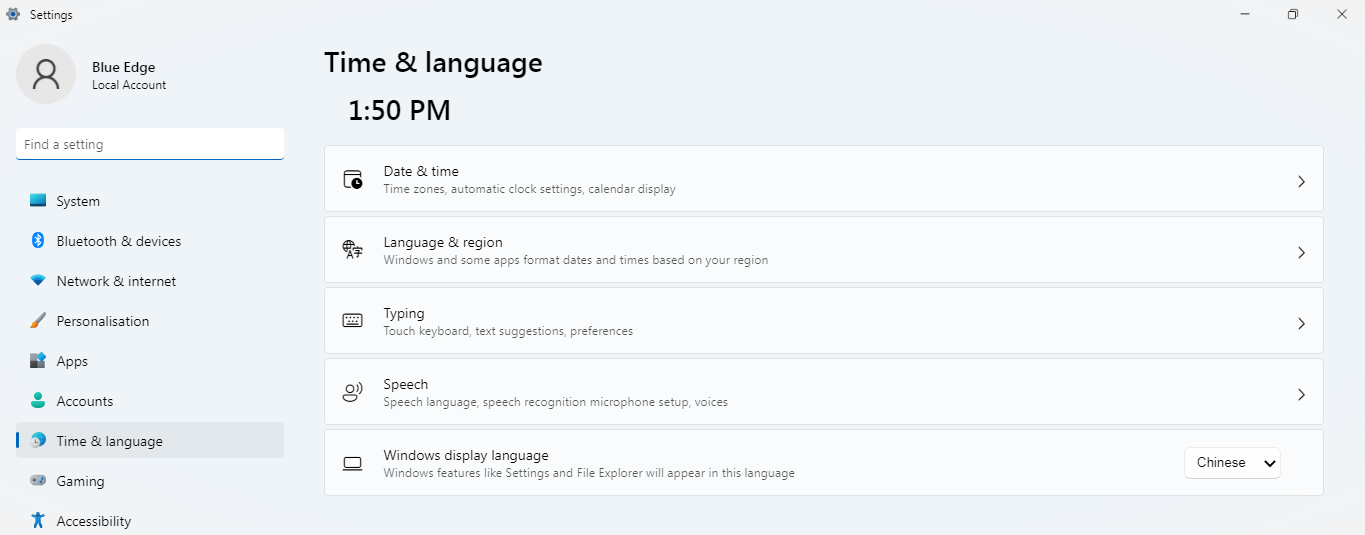The image size is (1365, 535).
Task: Click the Date & time clock icon
Action: point(353,180)
